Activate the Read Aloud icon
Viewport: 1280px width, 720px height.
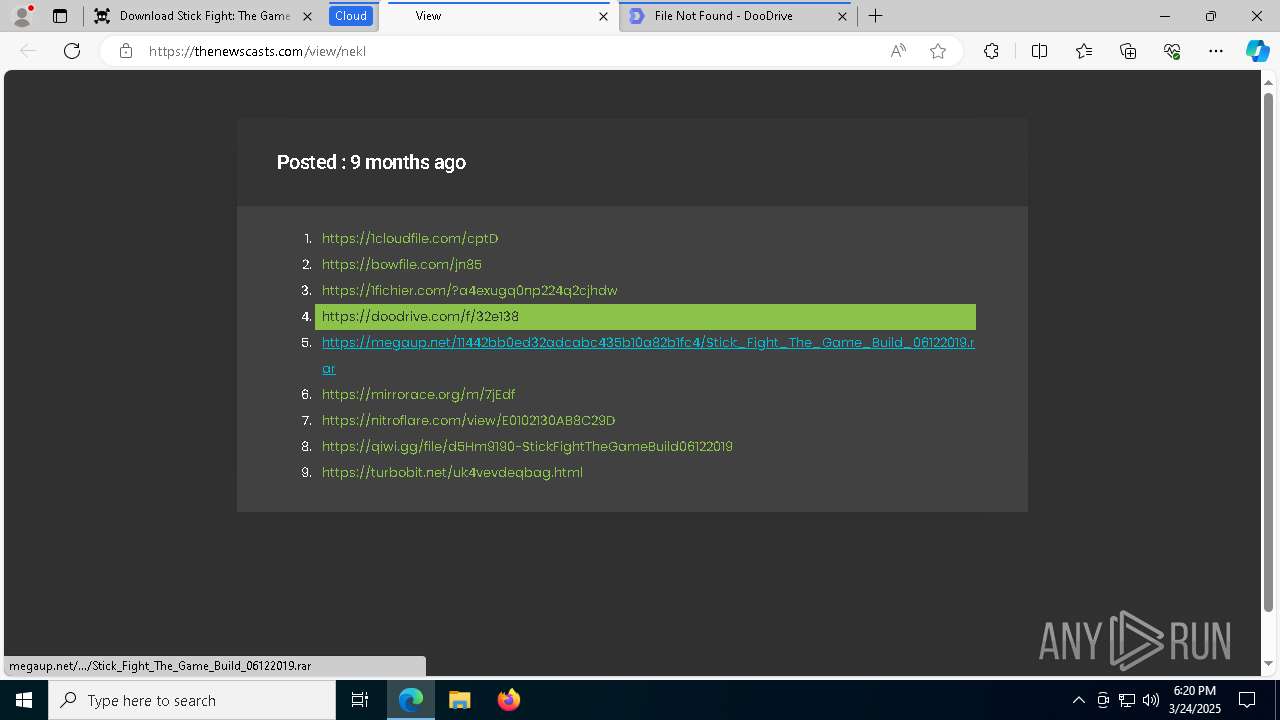tap(898, 51)
